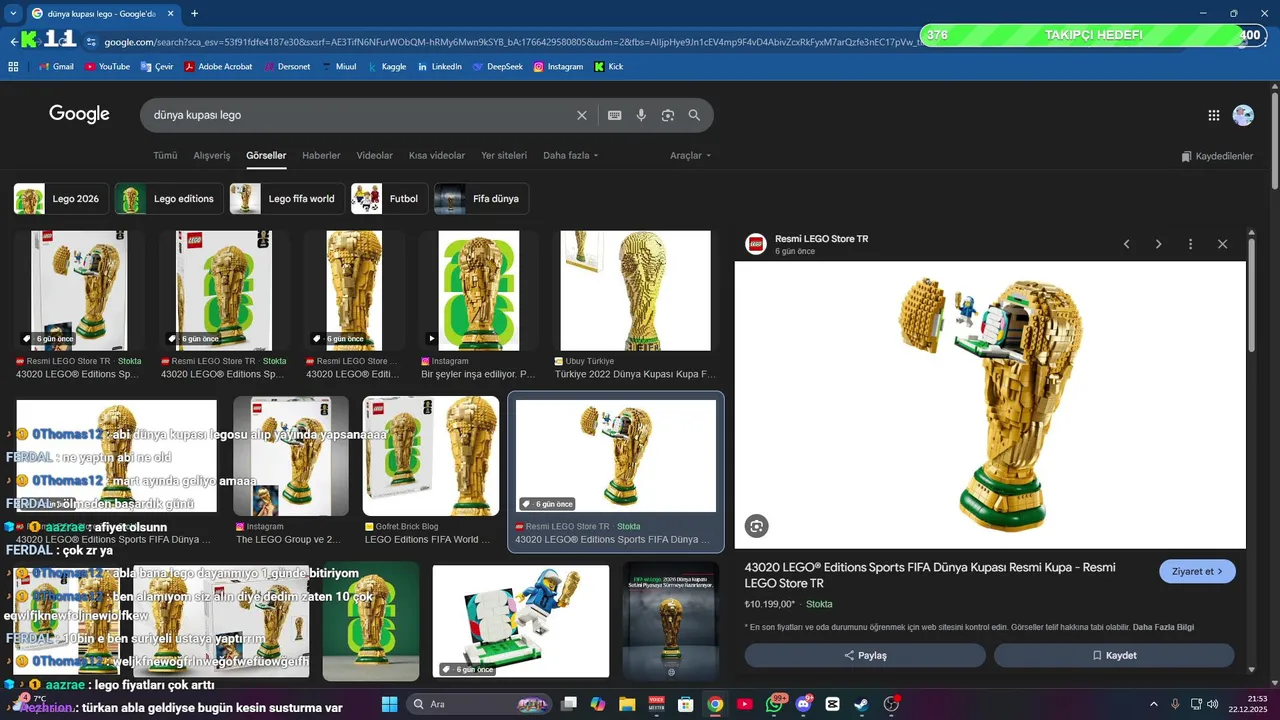Open the on-screen keyboard input tool
The width and height of the screenshot is (1280, 720).
click(x=615, y=115)
